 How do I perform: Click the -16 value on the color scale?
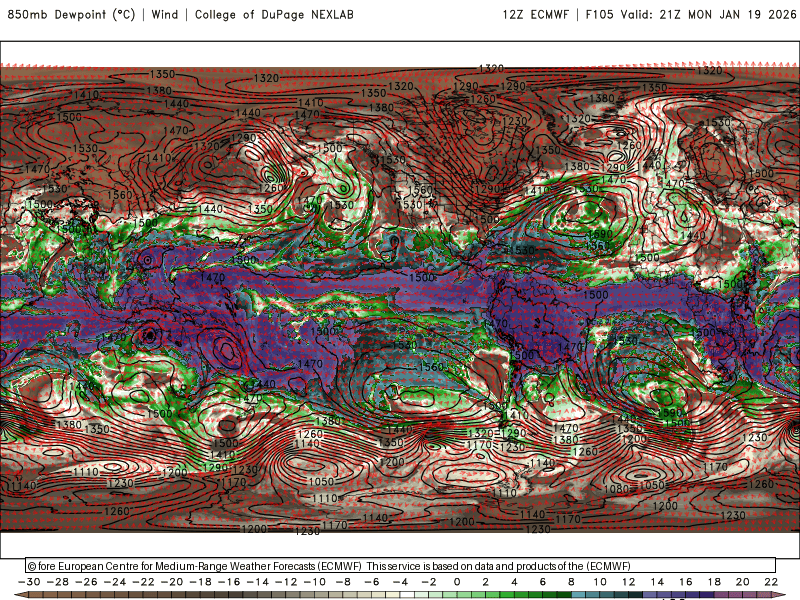229,582
